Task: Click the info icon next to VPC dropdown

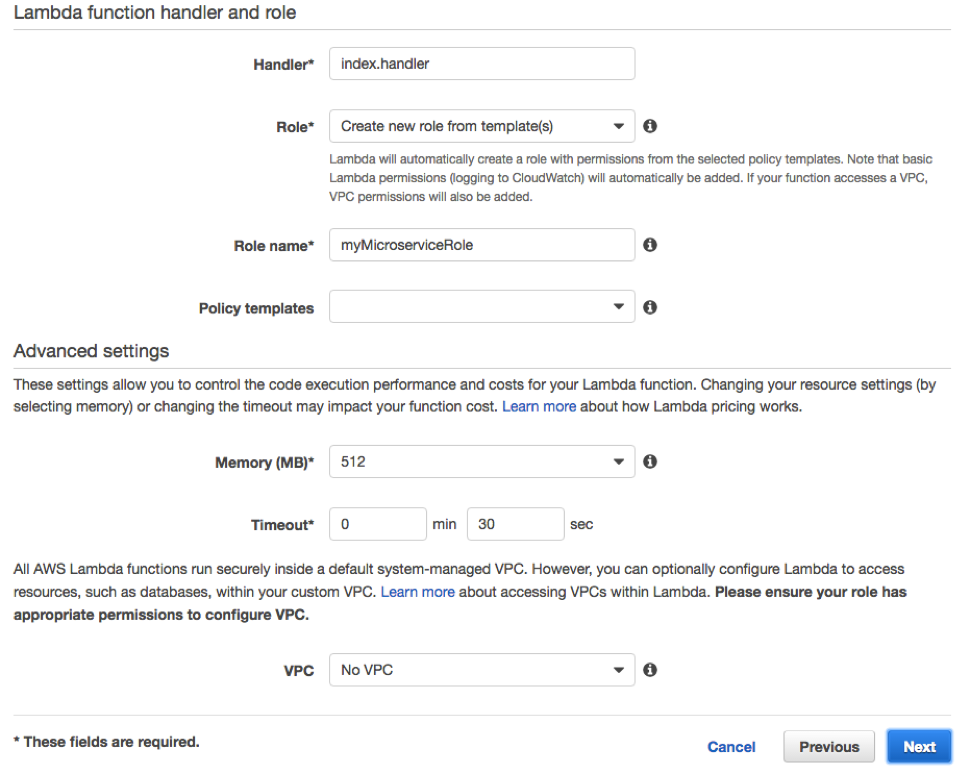Action: (650, 670)
